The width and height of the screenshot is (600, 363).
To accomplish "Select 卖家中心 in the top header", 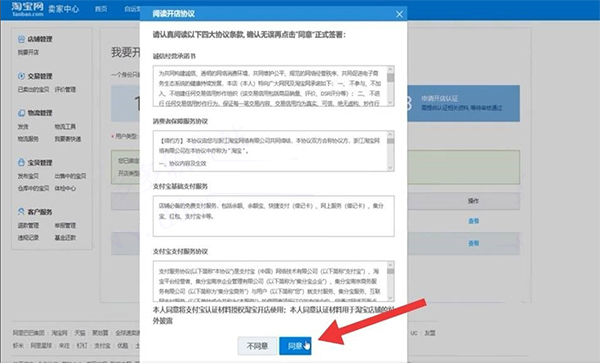I will pyautogui.click(x=64, y=9).
